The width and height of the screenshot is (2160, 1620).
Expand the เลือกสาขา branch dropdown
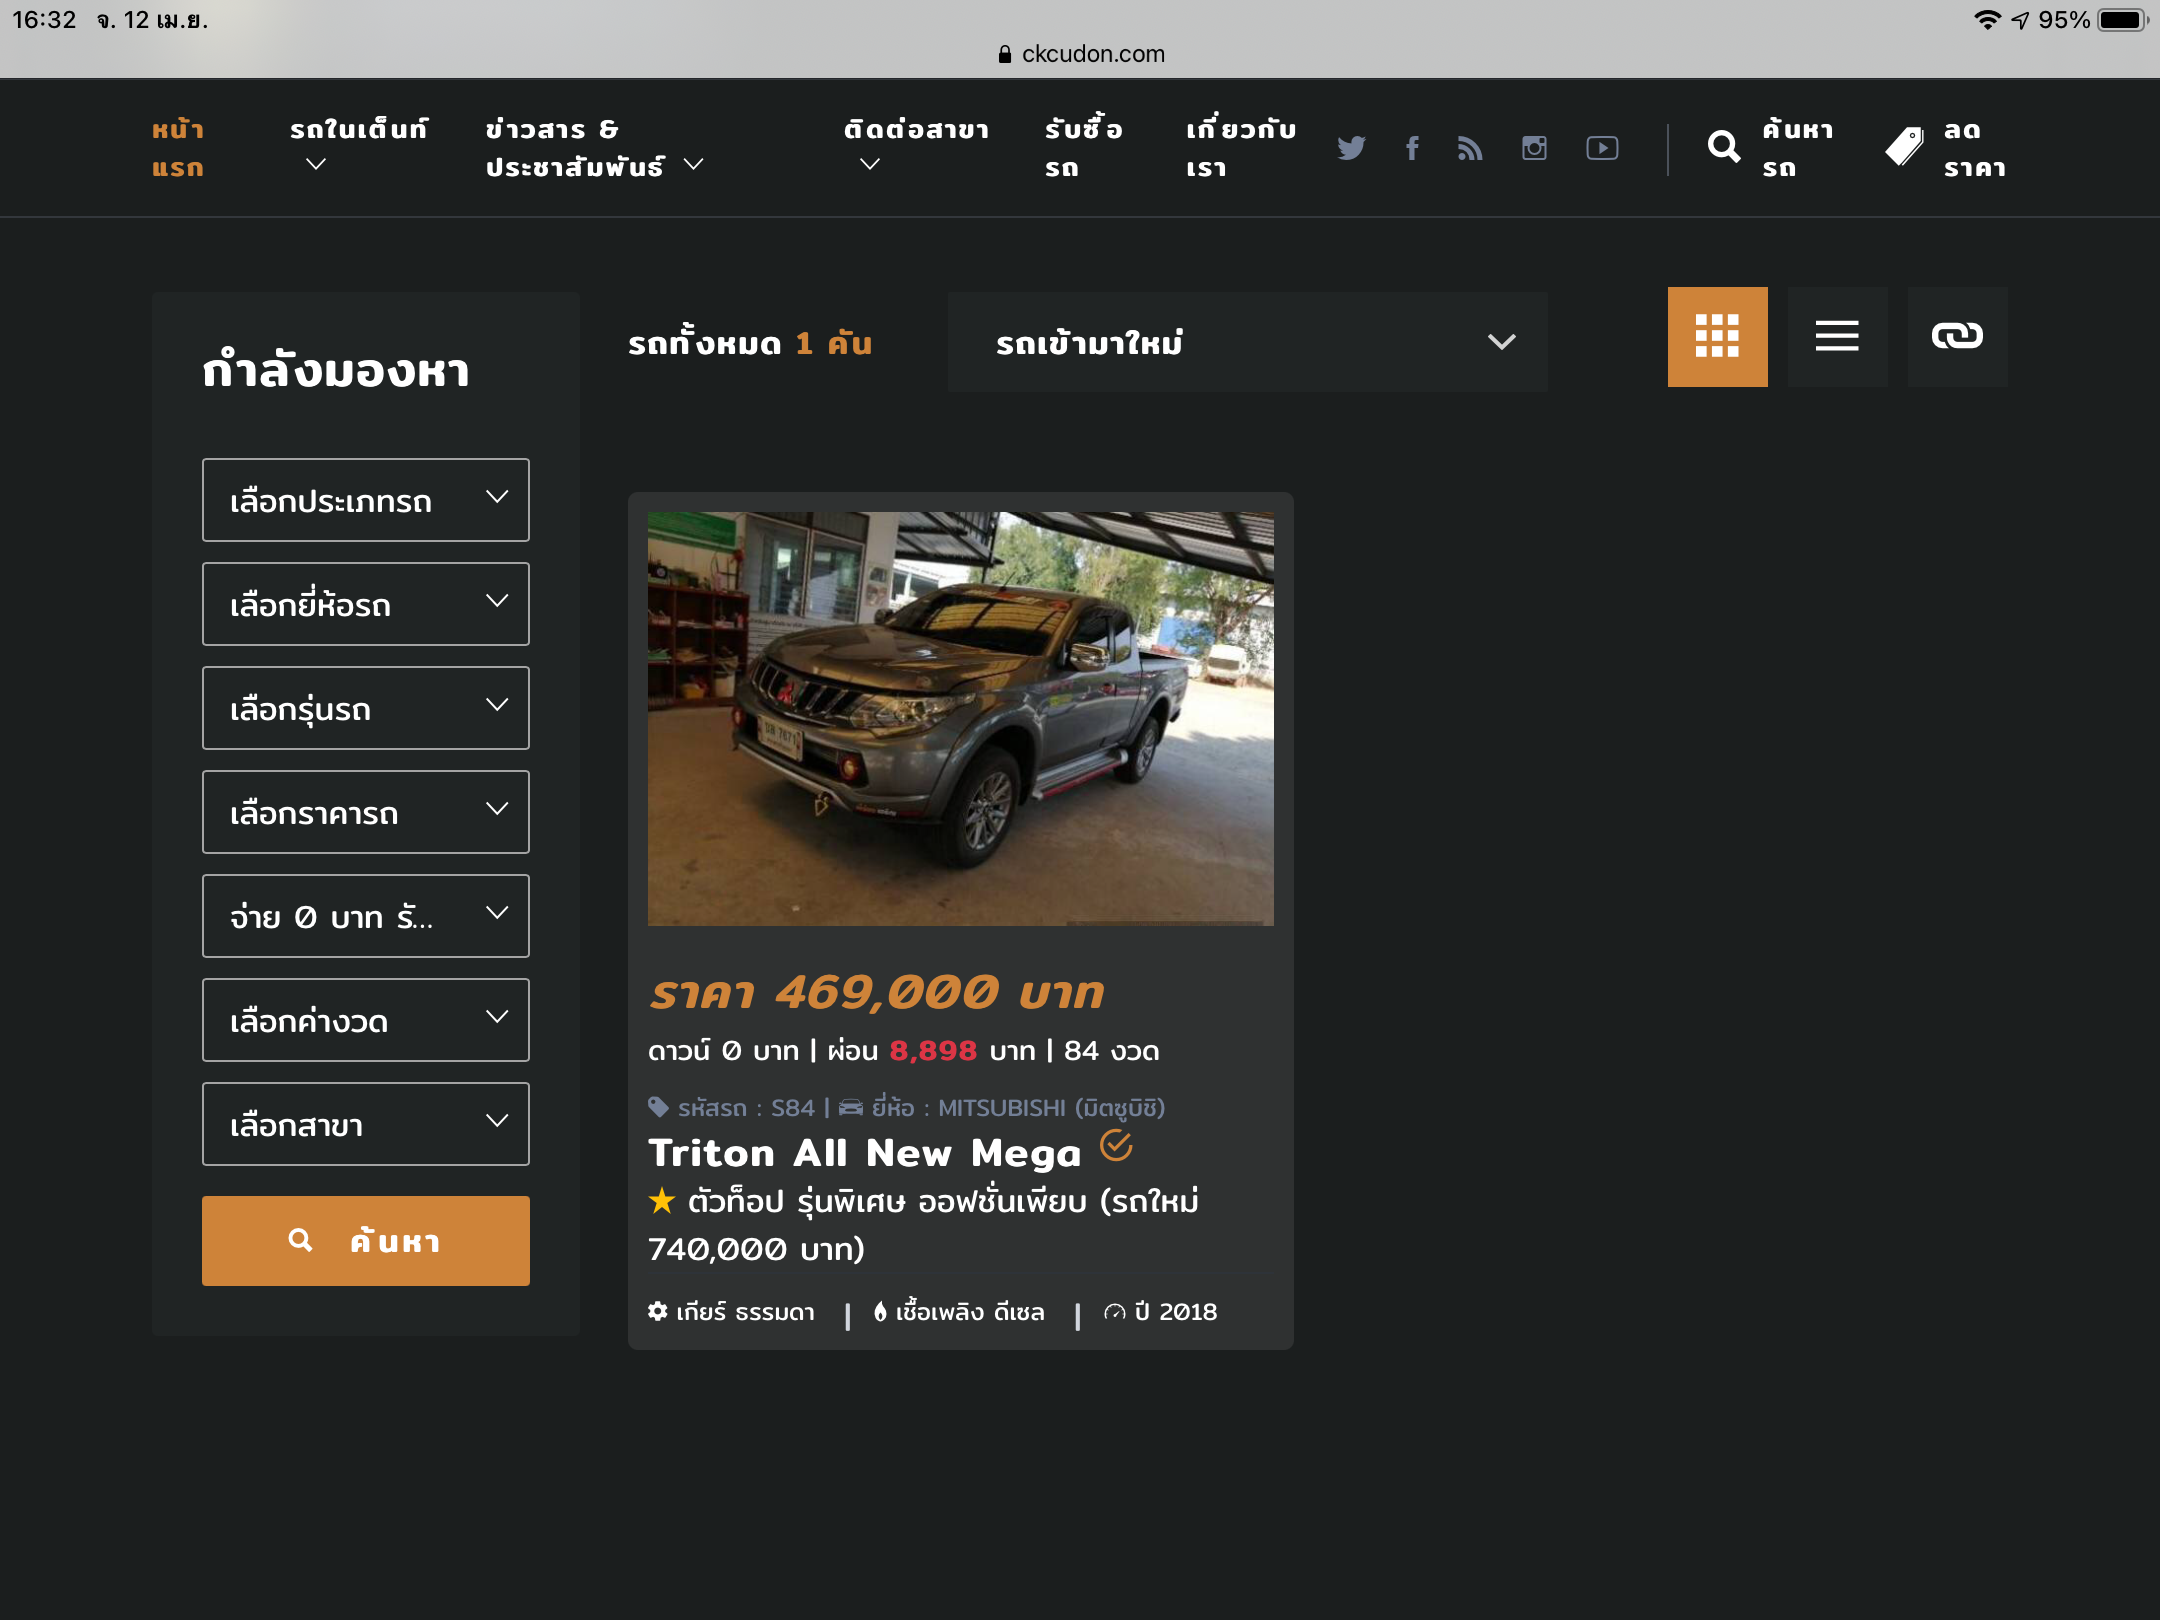(365, 1124)
